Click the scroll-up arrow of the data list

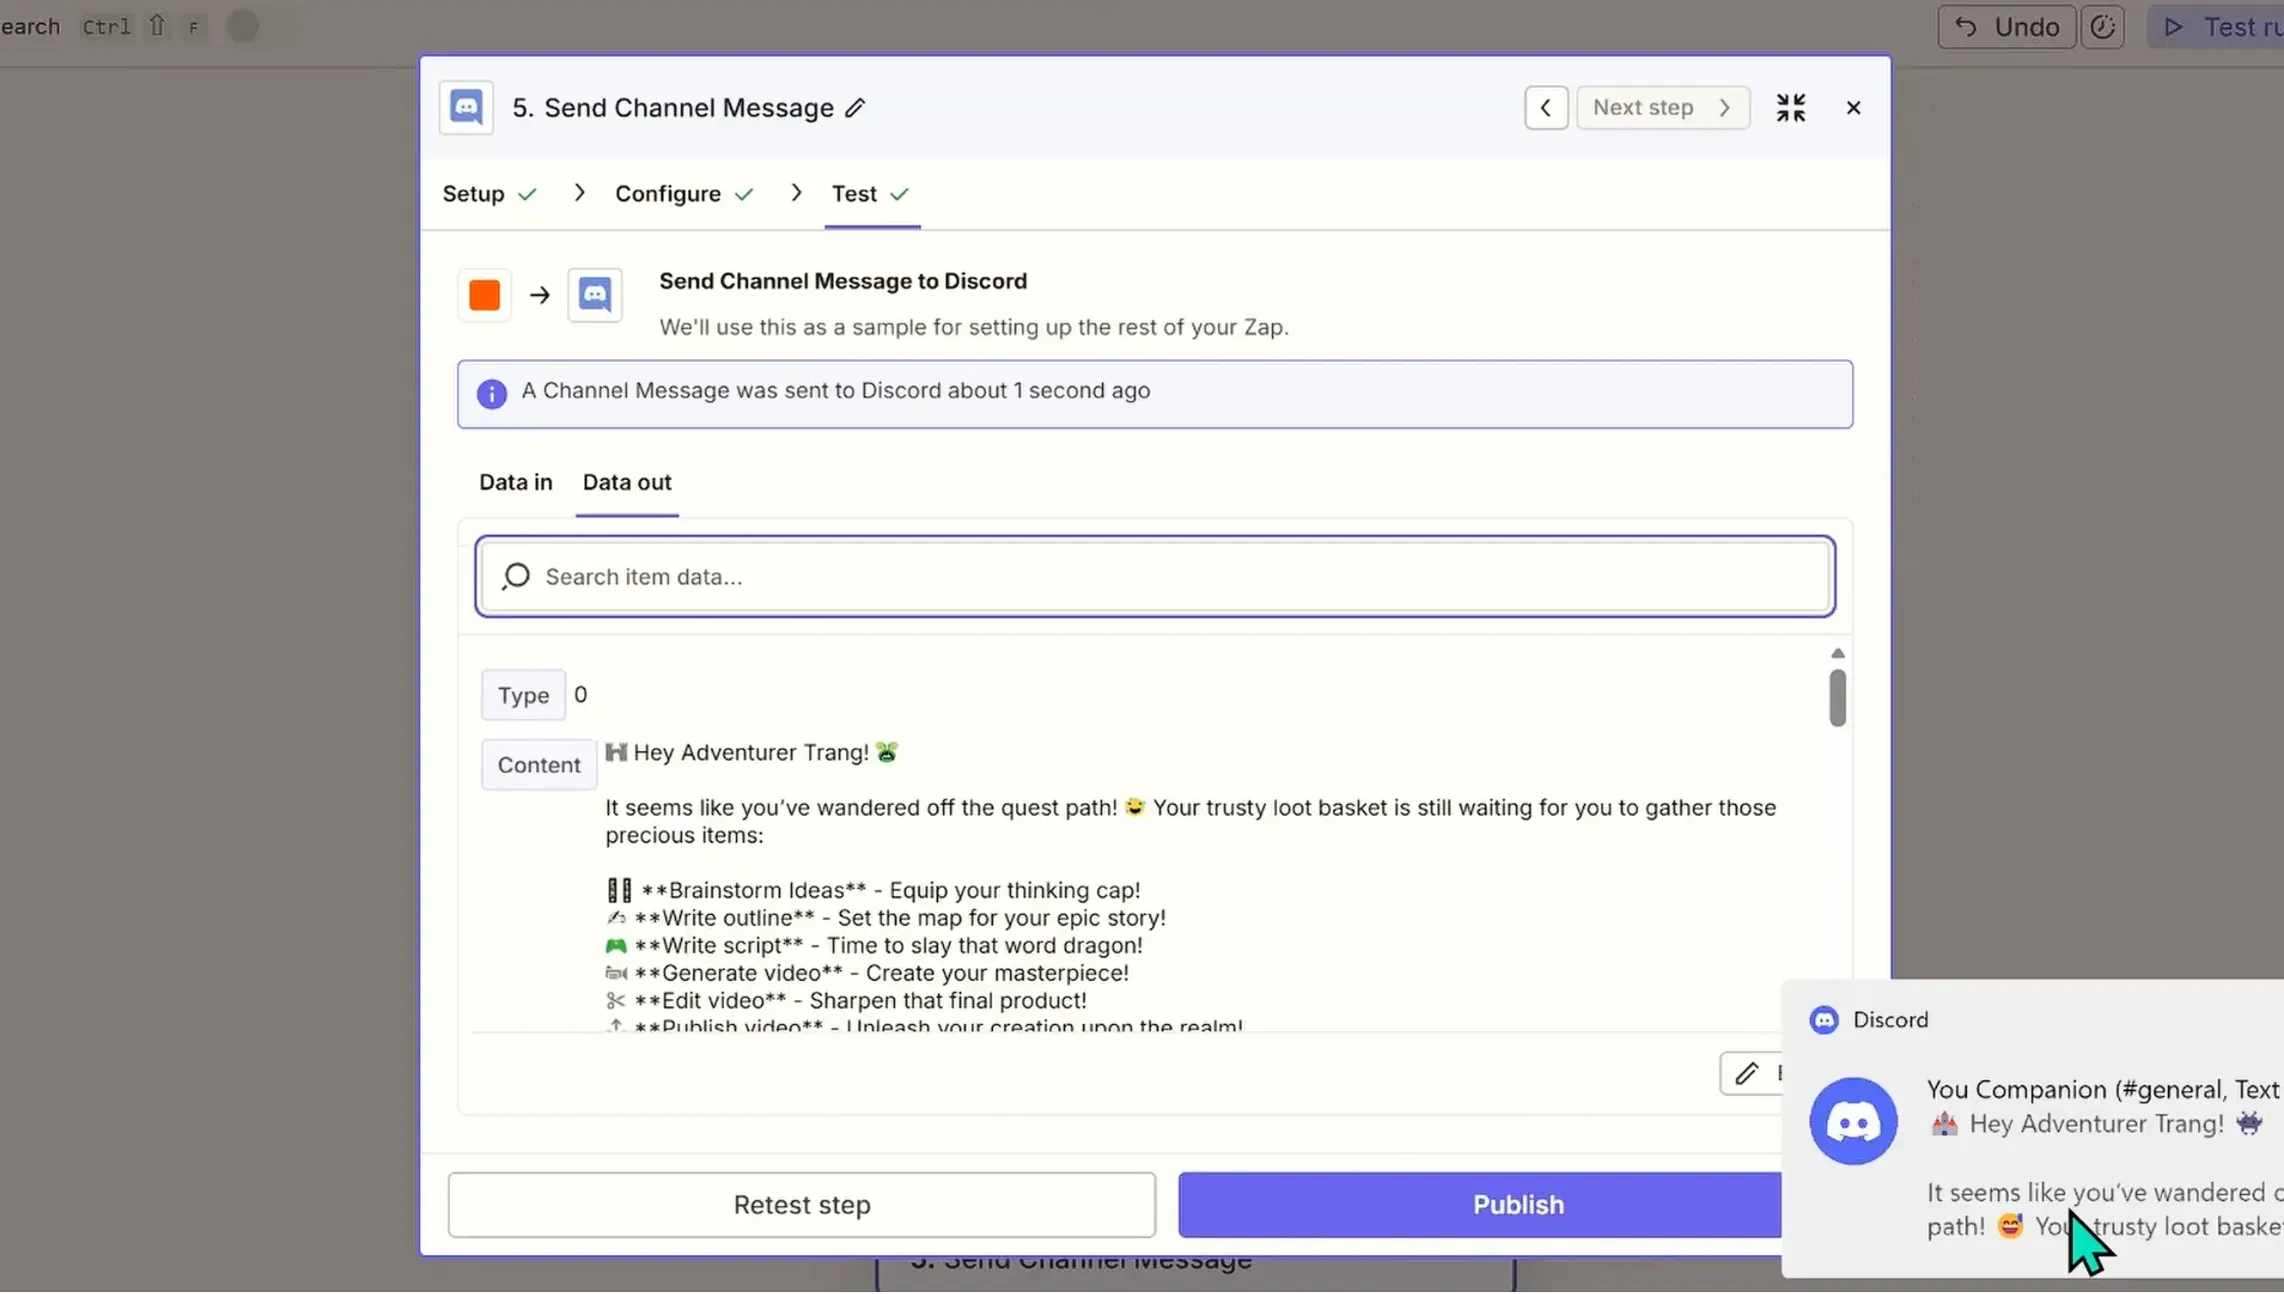1837,654
